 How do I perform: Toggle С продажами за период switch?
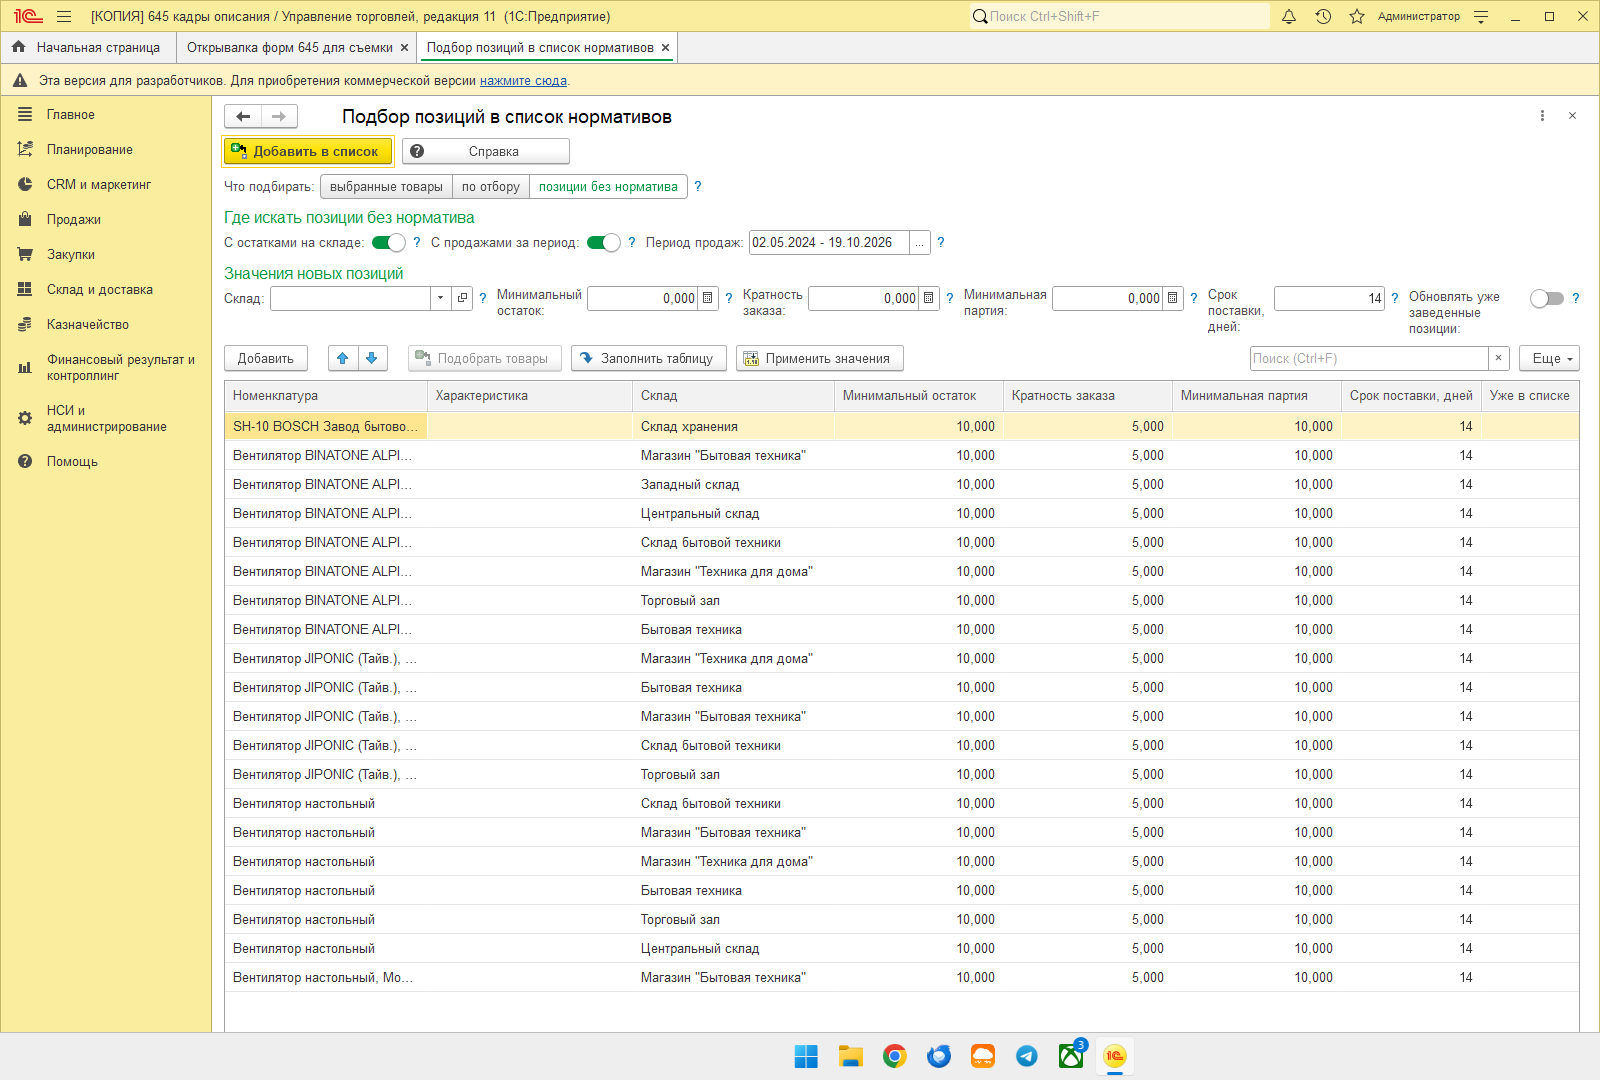pyautogui.click(x=603, y=242)
